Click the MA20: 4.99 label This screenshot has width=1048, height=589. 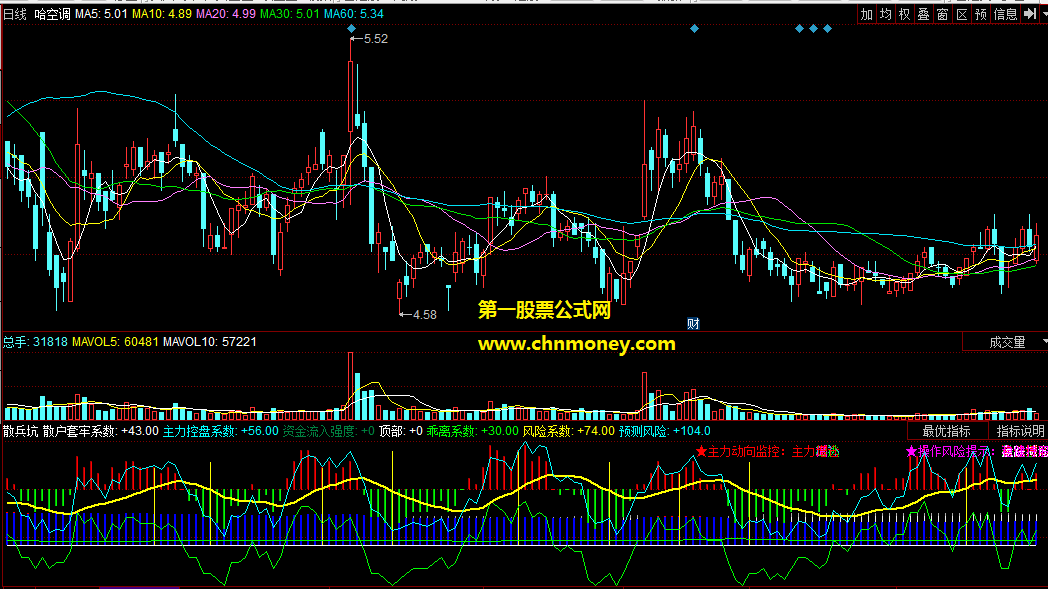(x=226, y=14)
